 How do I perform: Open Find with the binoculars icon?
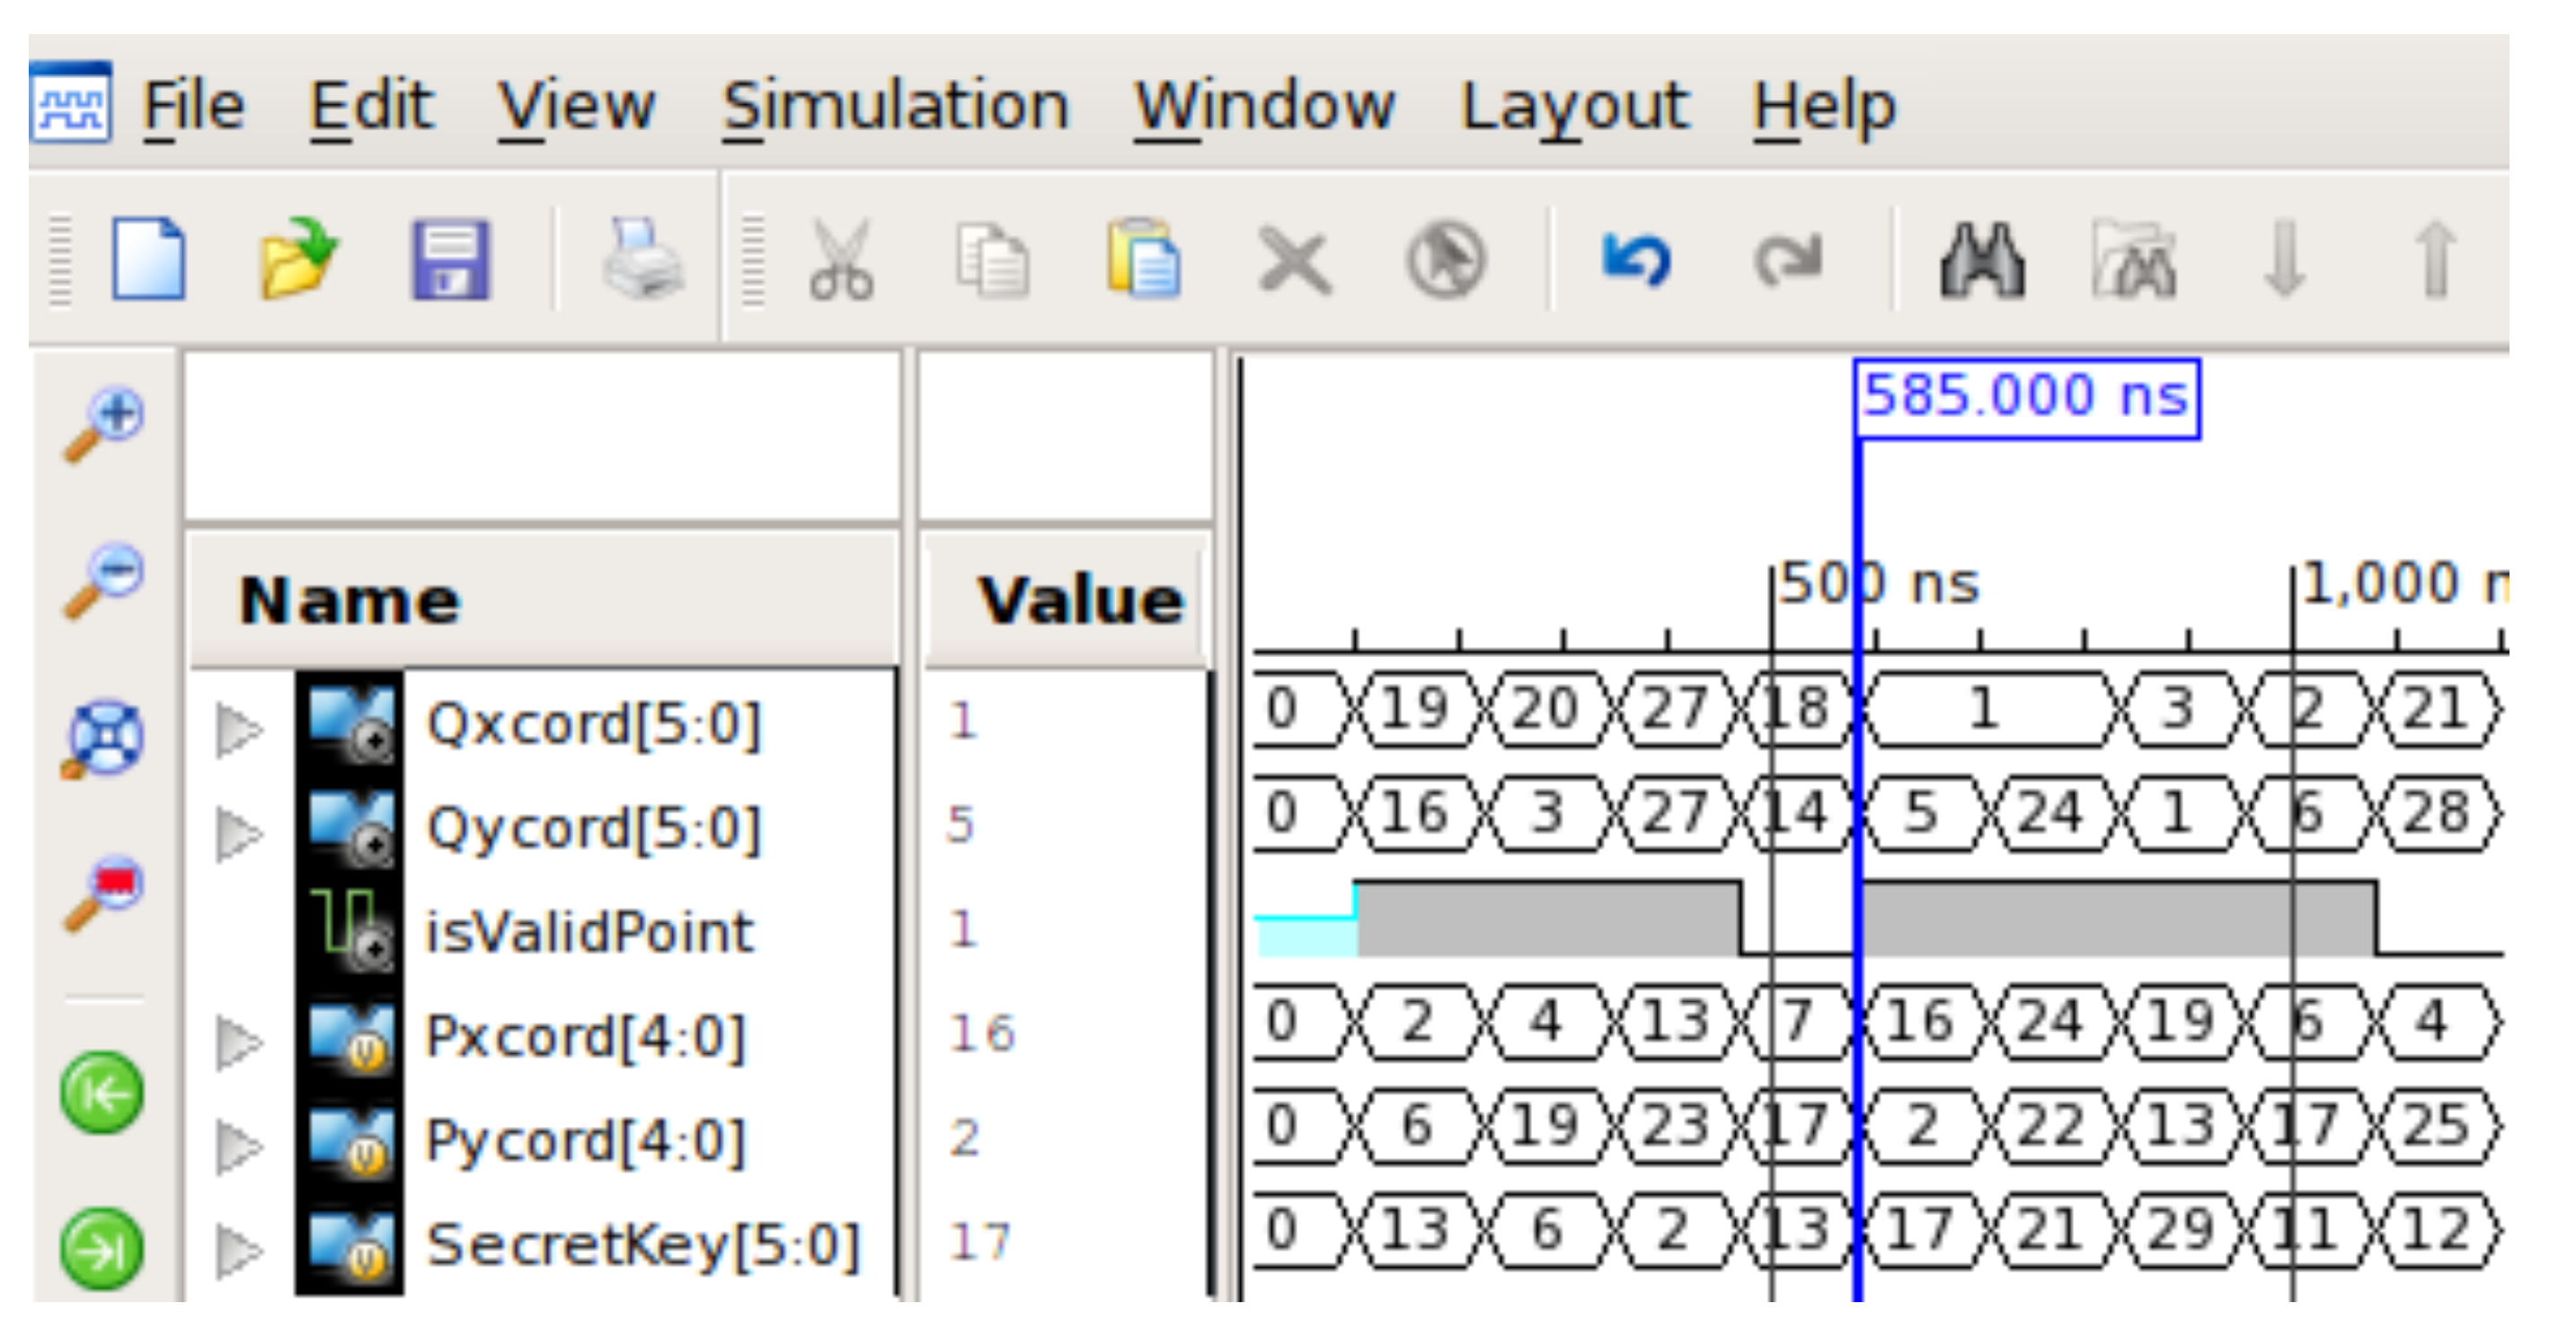click(1981, 259)
